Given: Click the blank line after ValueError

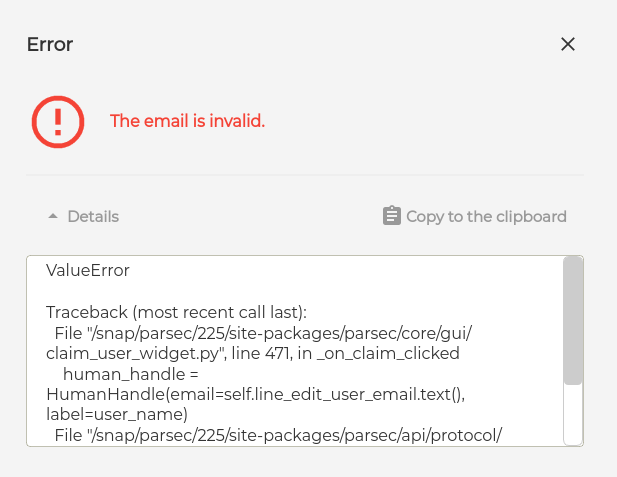Looking at the screenshot, I should [x=295, y=291].
